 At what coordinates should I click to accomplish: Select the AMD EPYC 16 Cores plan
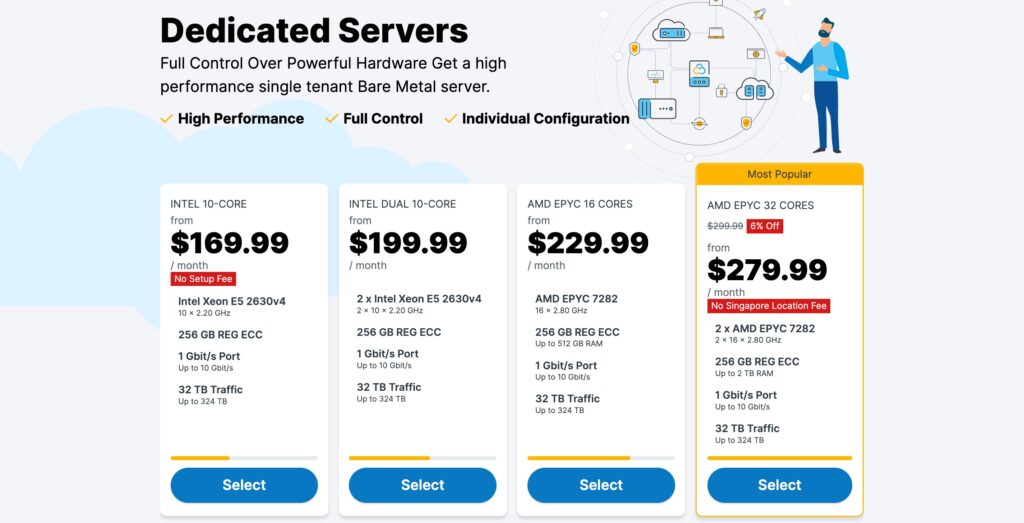pos(601,485)
